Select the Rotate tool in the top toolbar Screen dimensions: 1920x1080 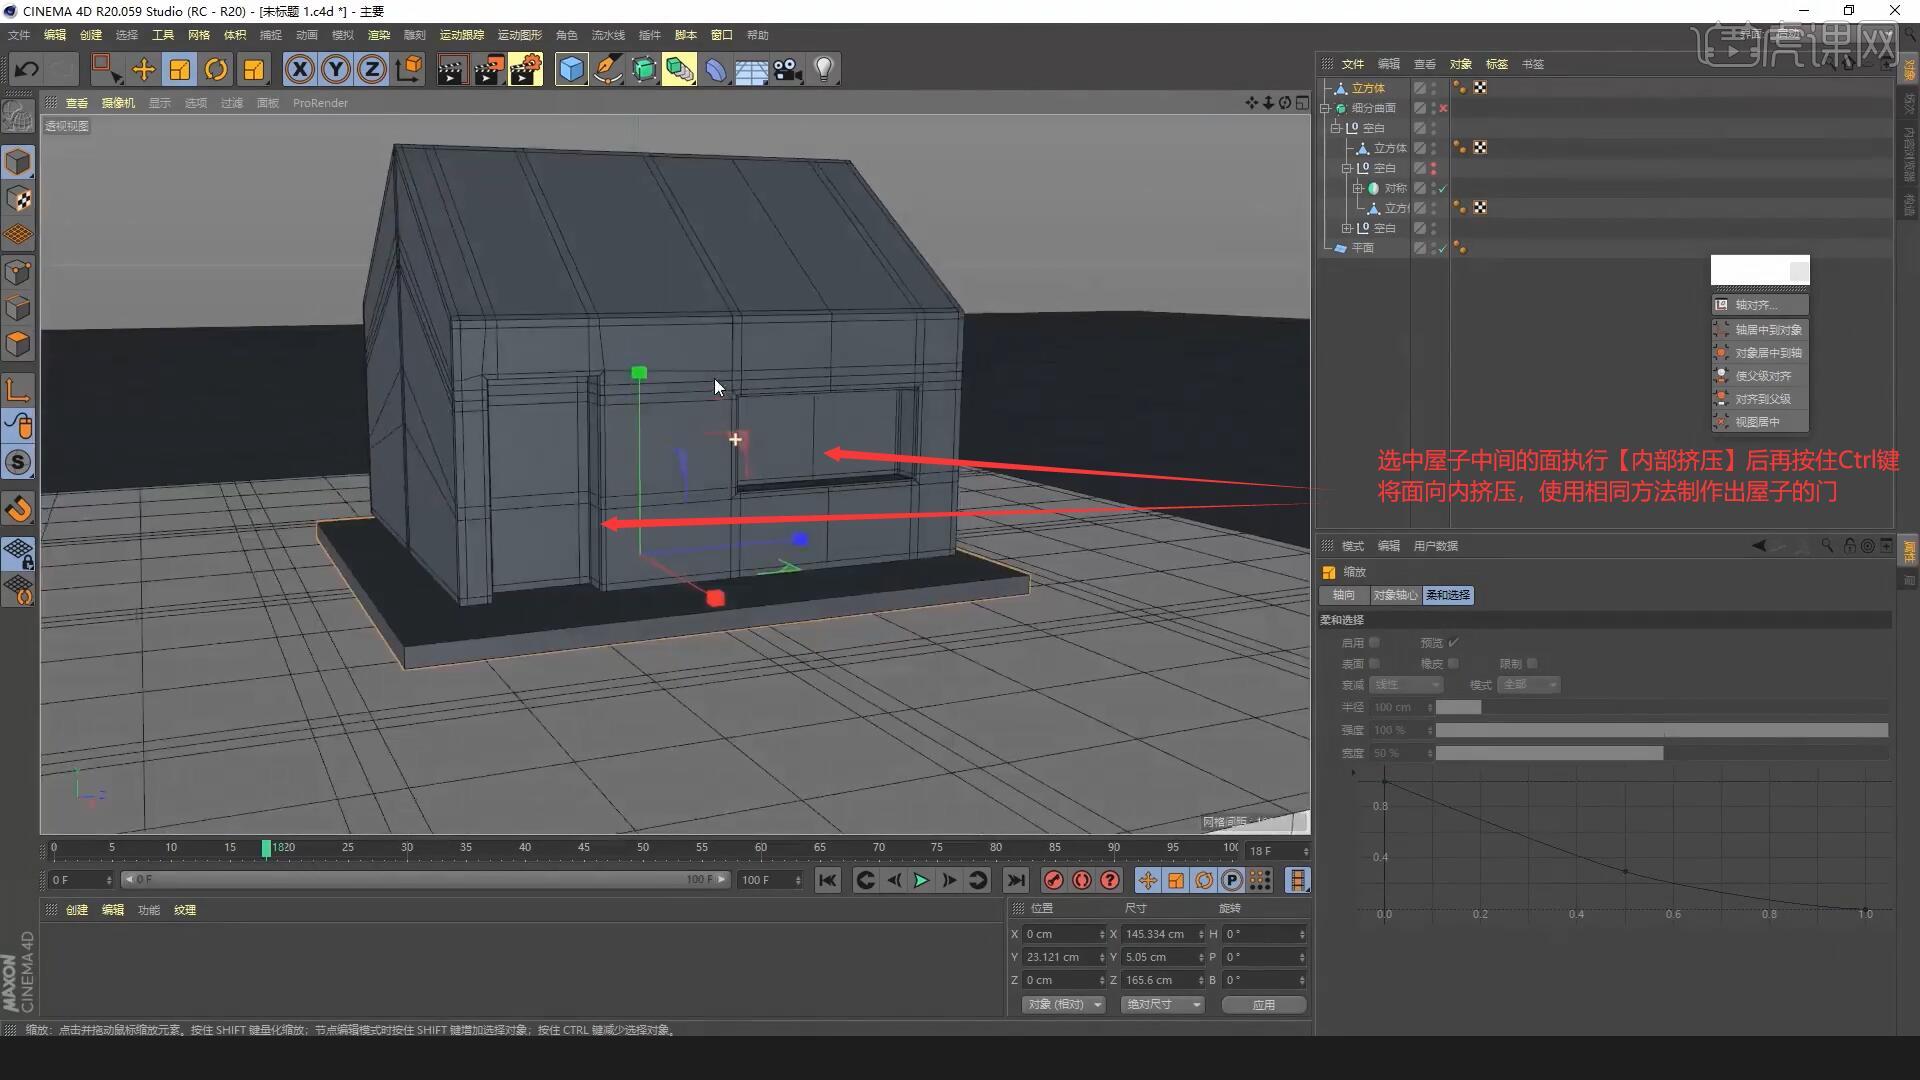coord(216,69)
